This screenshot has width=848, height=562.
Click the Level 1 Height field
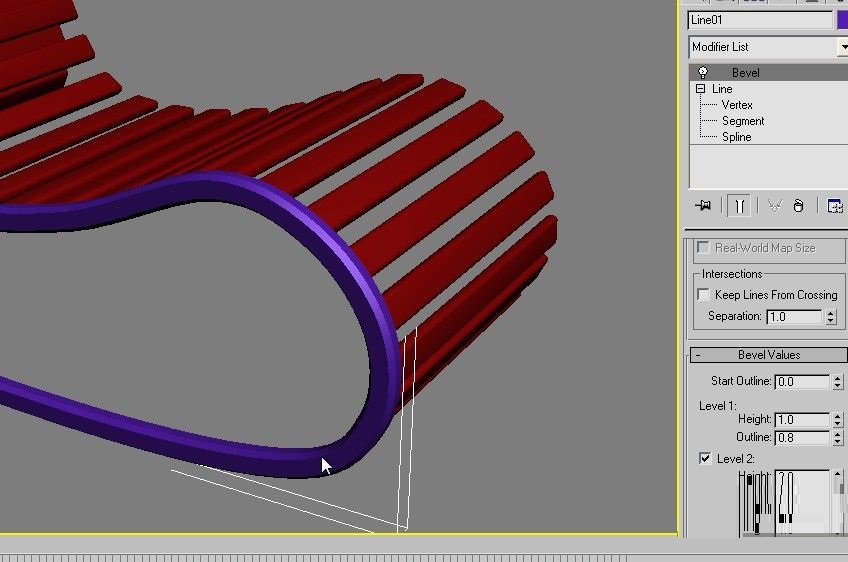point(801,420)
